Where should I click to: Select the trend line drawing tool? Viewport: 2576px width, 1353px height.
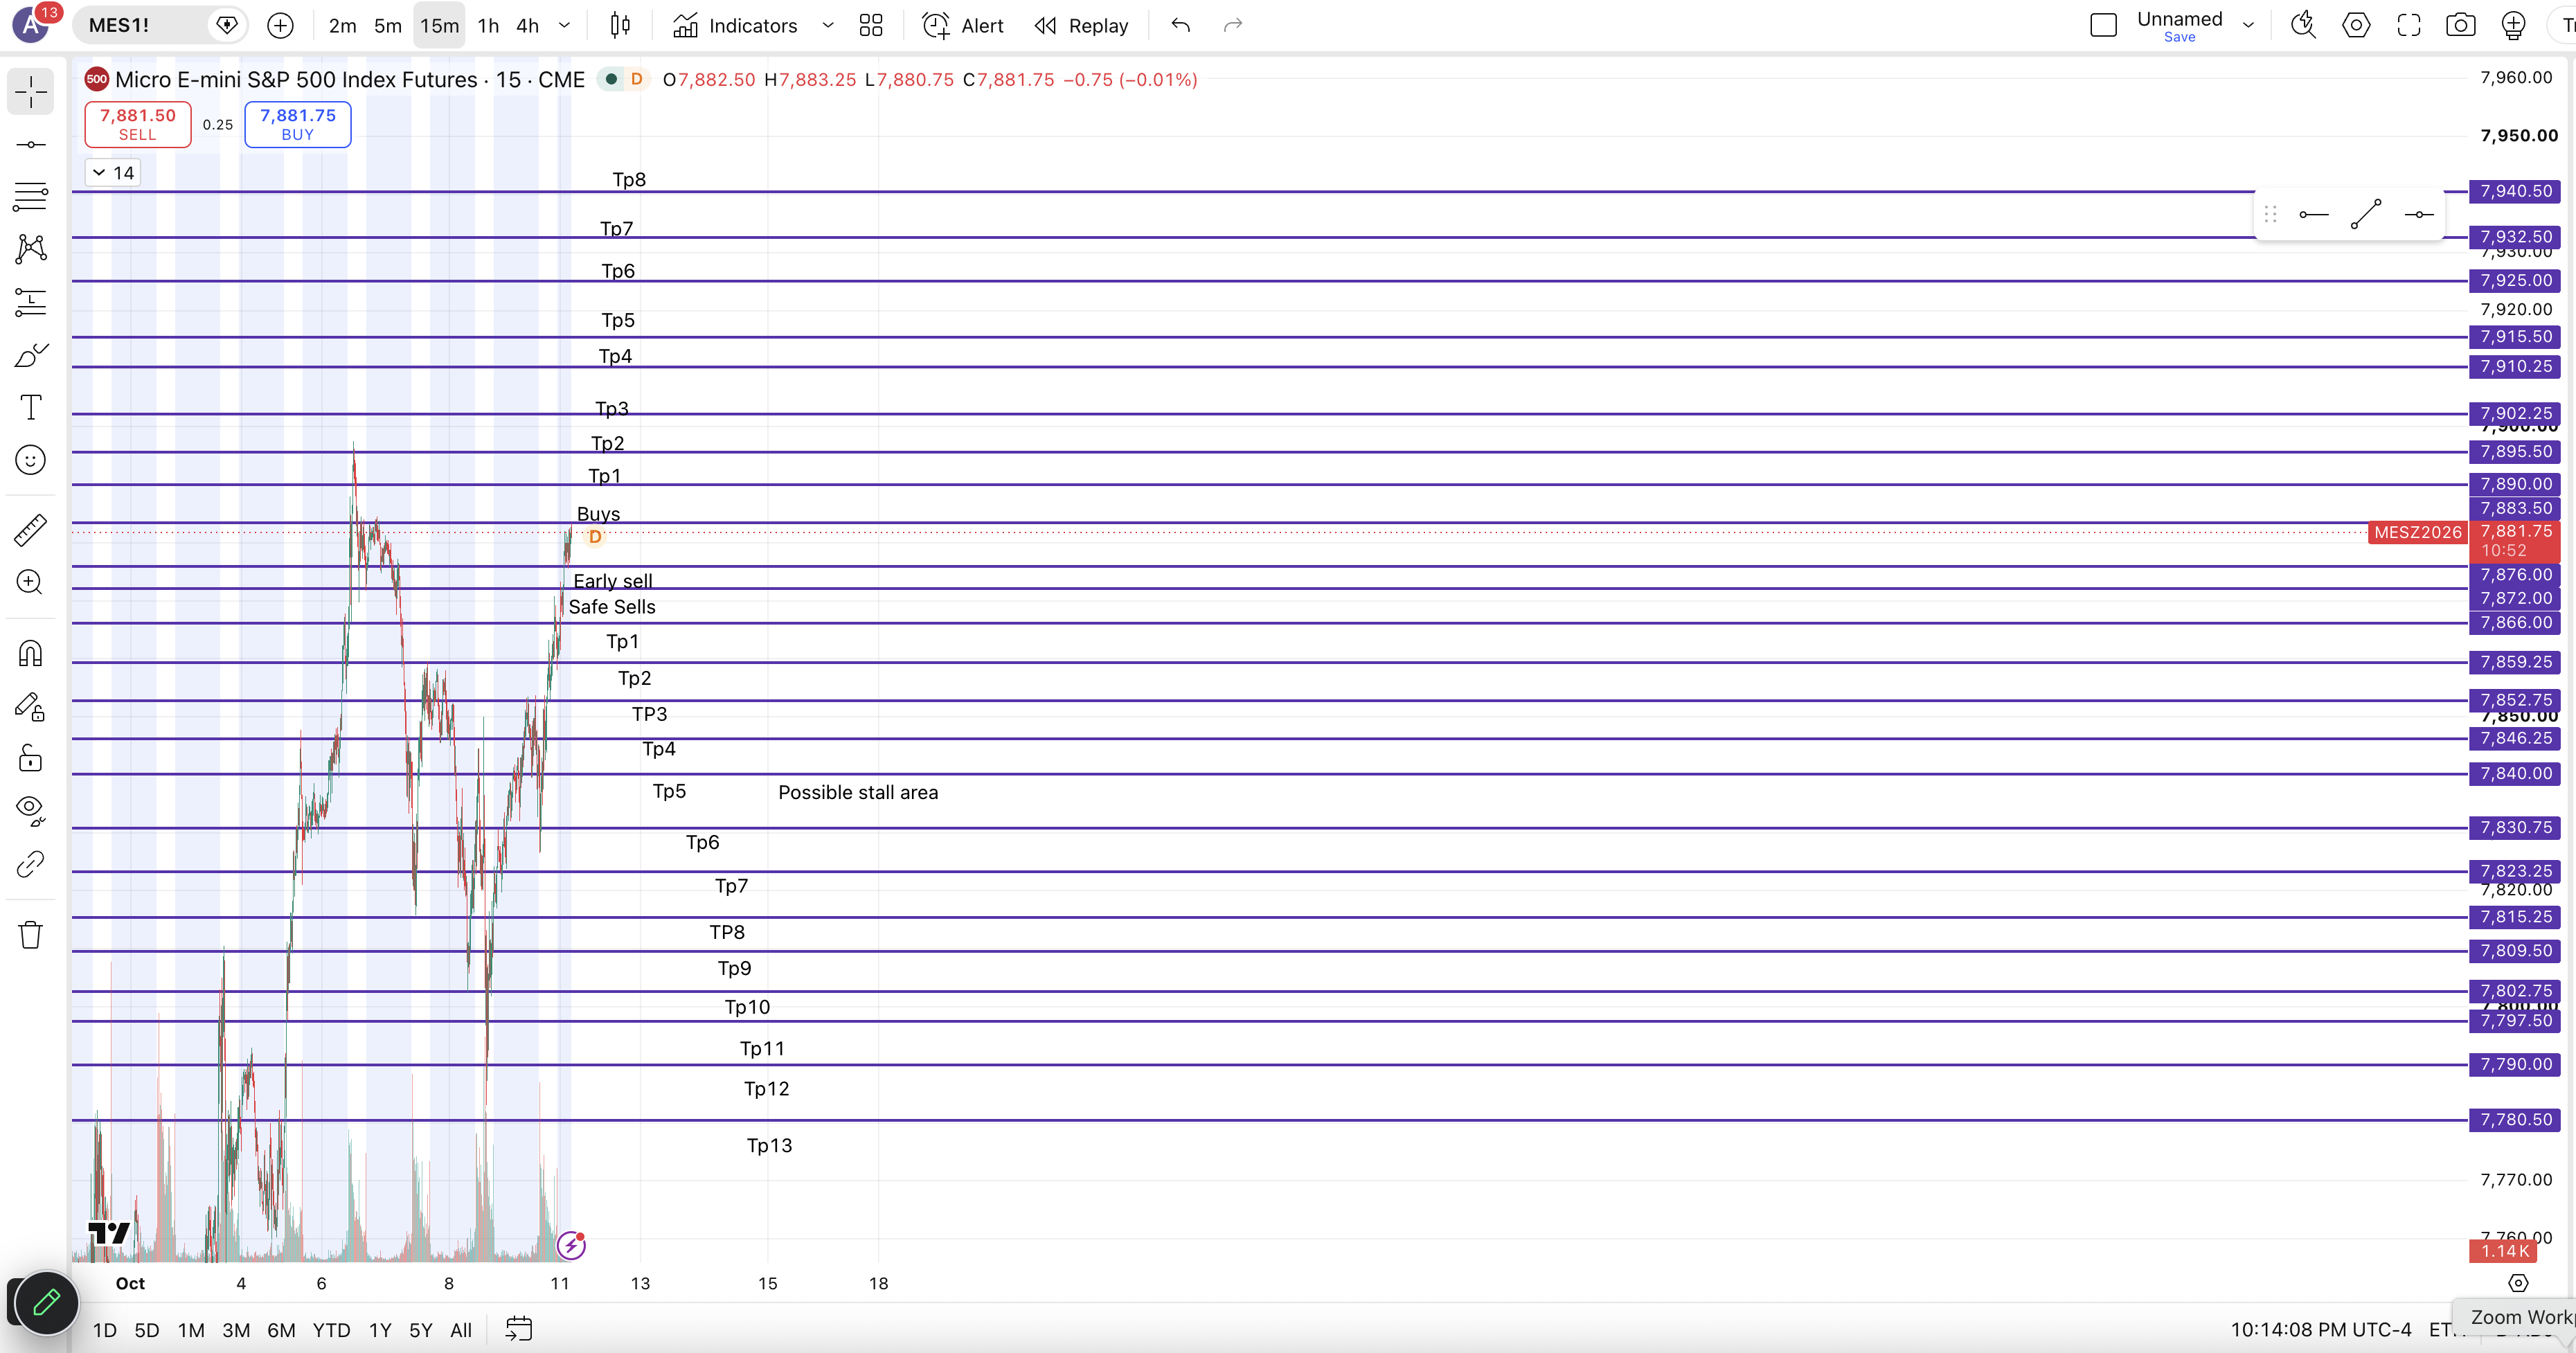(x=31, y=145)
